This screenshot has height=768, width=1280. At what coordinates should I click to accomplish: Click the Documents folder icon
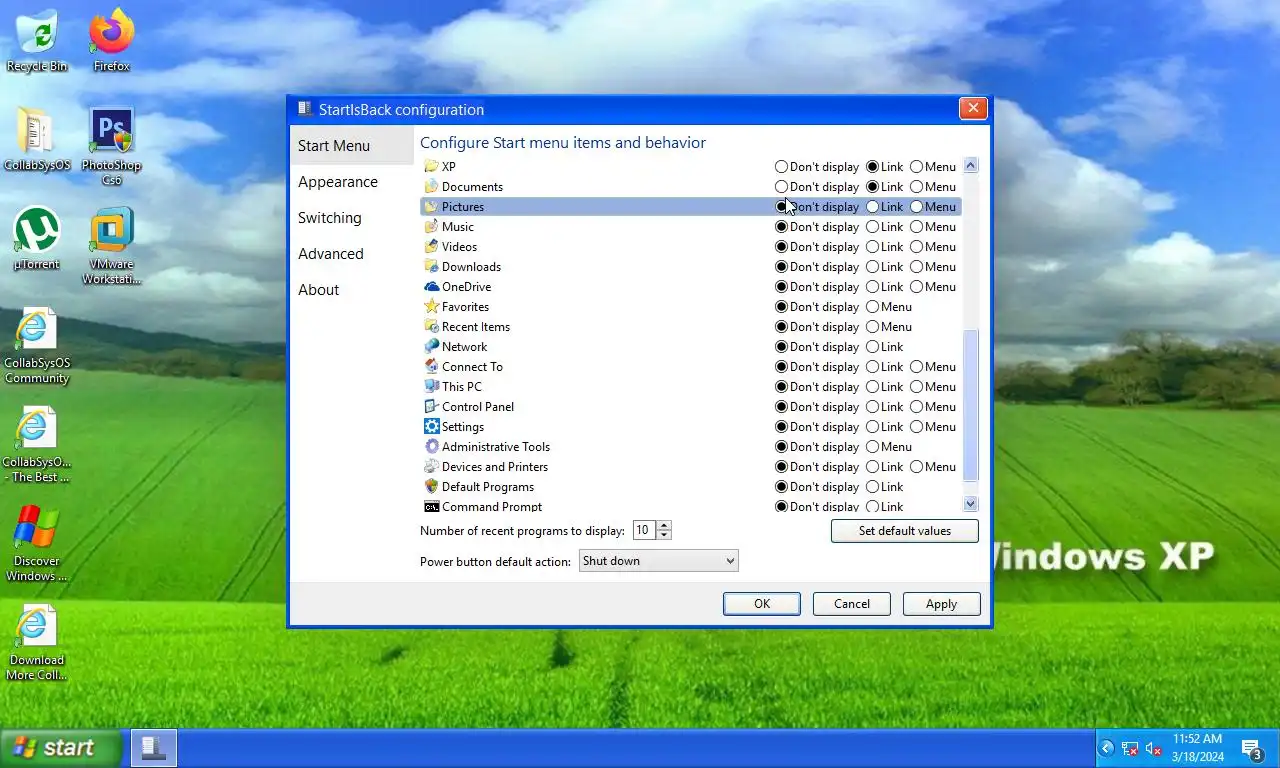[x=431, y=187]
